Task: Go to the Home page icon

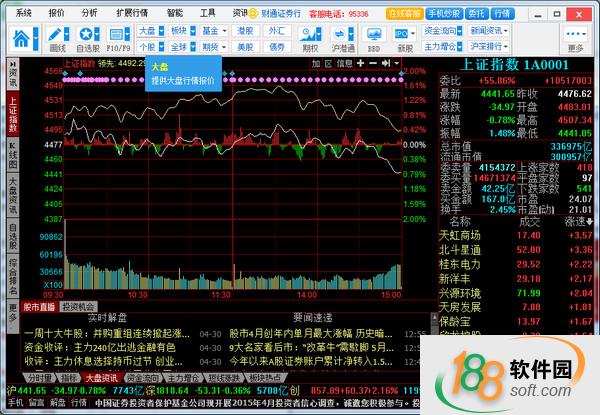Action: (21, 38)
